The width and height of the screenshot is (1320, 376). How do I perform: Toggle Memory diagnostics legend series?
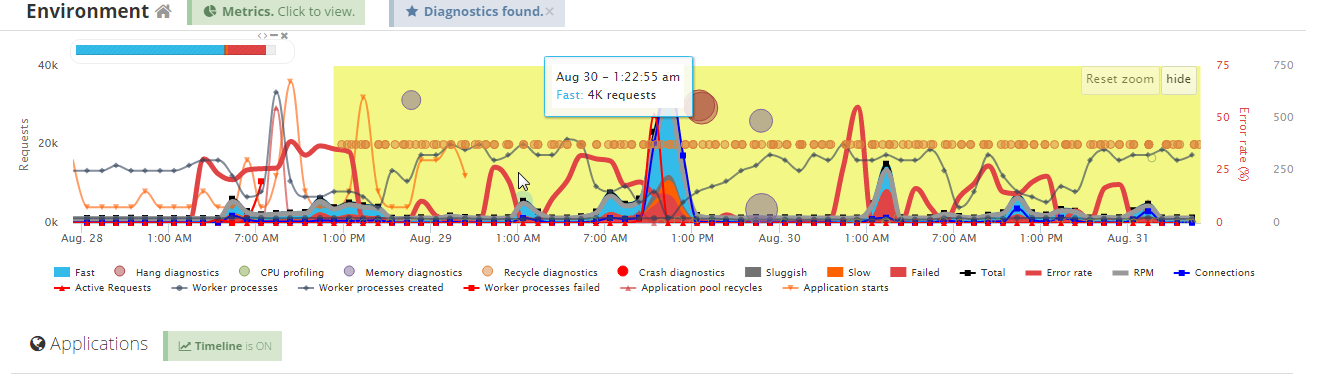tap(402, 272)
